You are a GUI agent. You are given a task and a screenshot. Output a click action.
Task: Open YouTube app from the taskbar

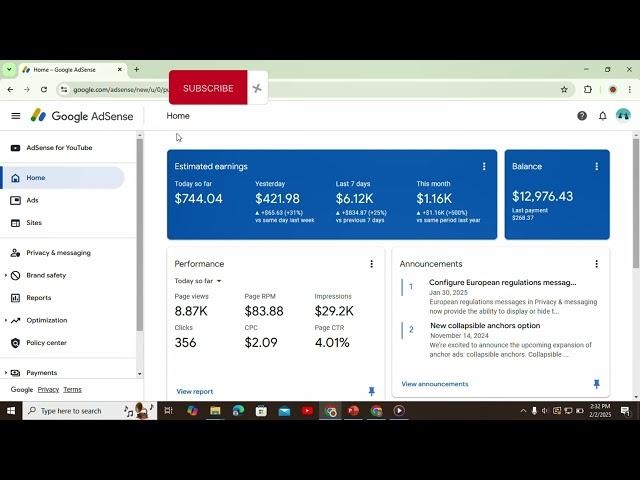307,411
